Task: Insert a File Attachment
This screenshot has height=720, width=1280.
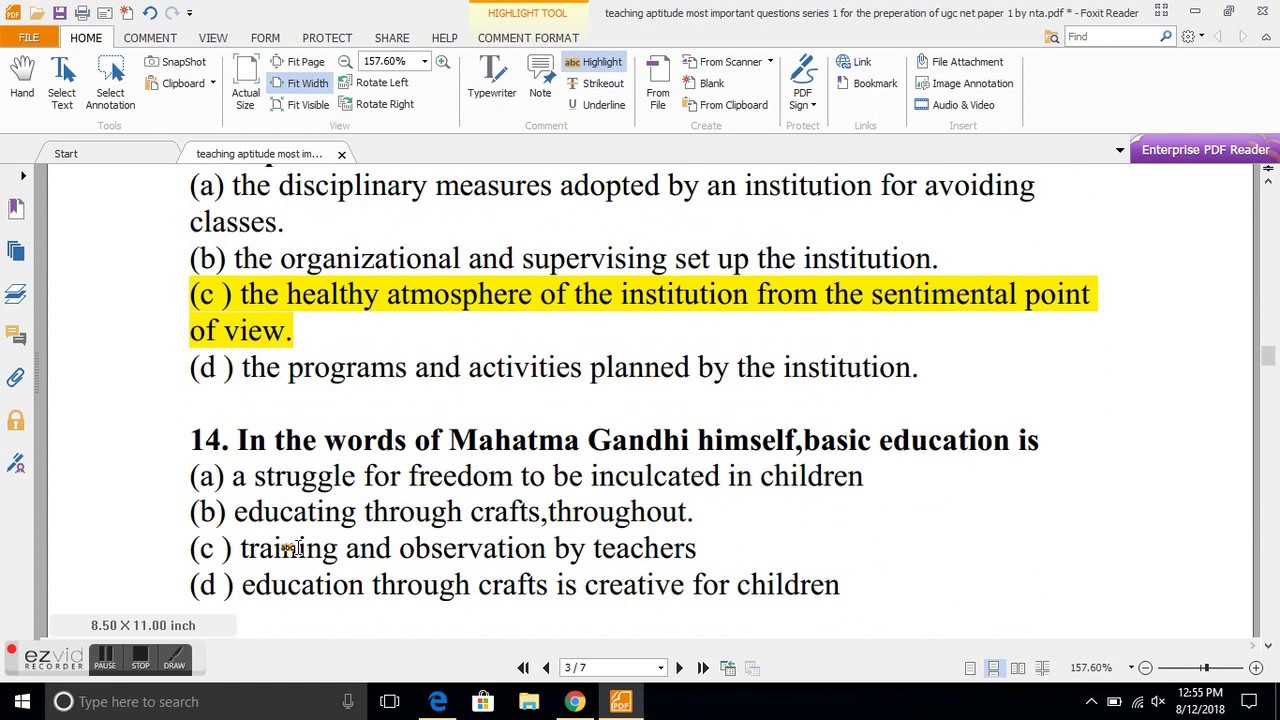Action: coord(958,62)
